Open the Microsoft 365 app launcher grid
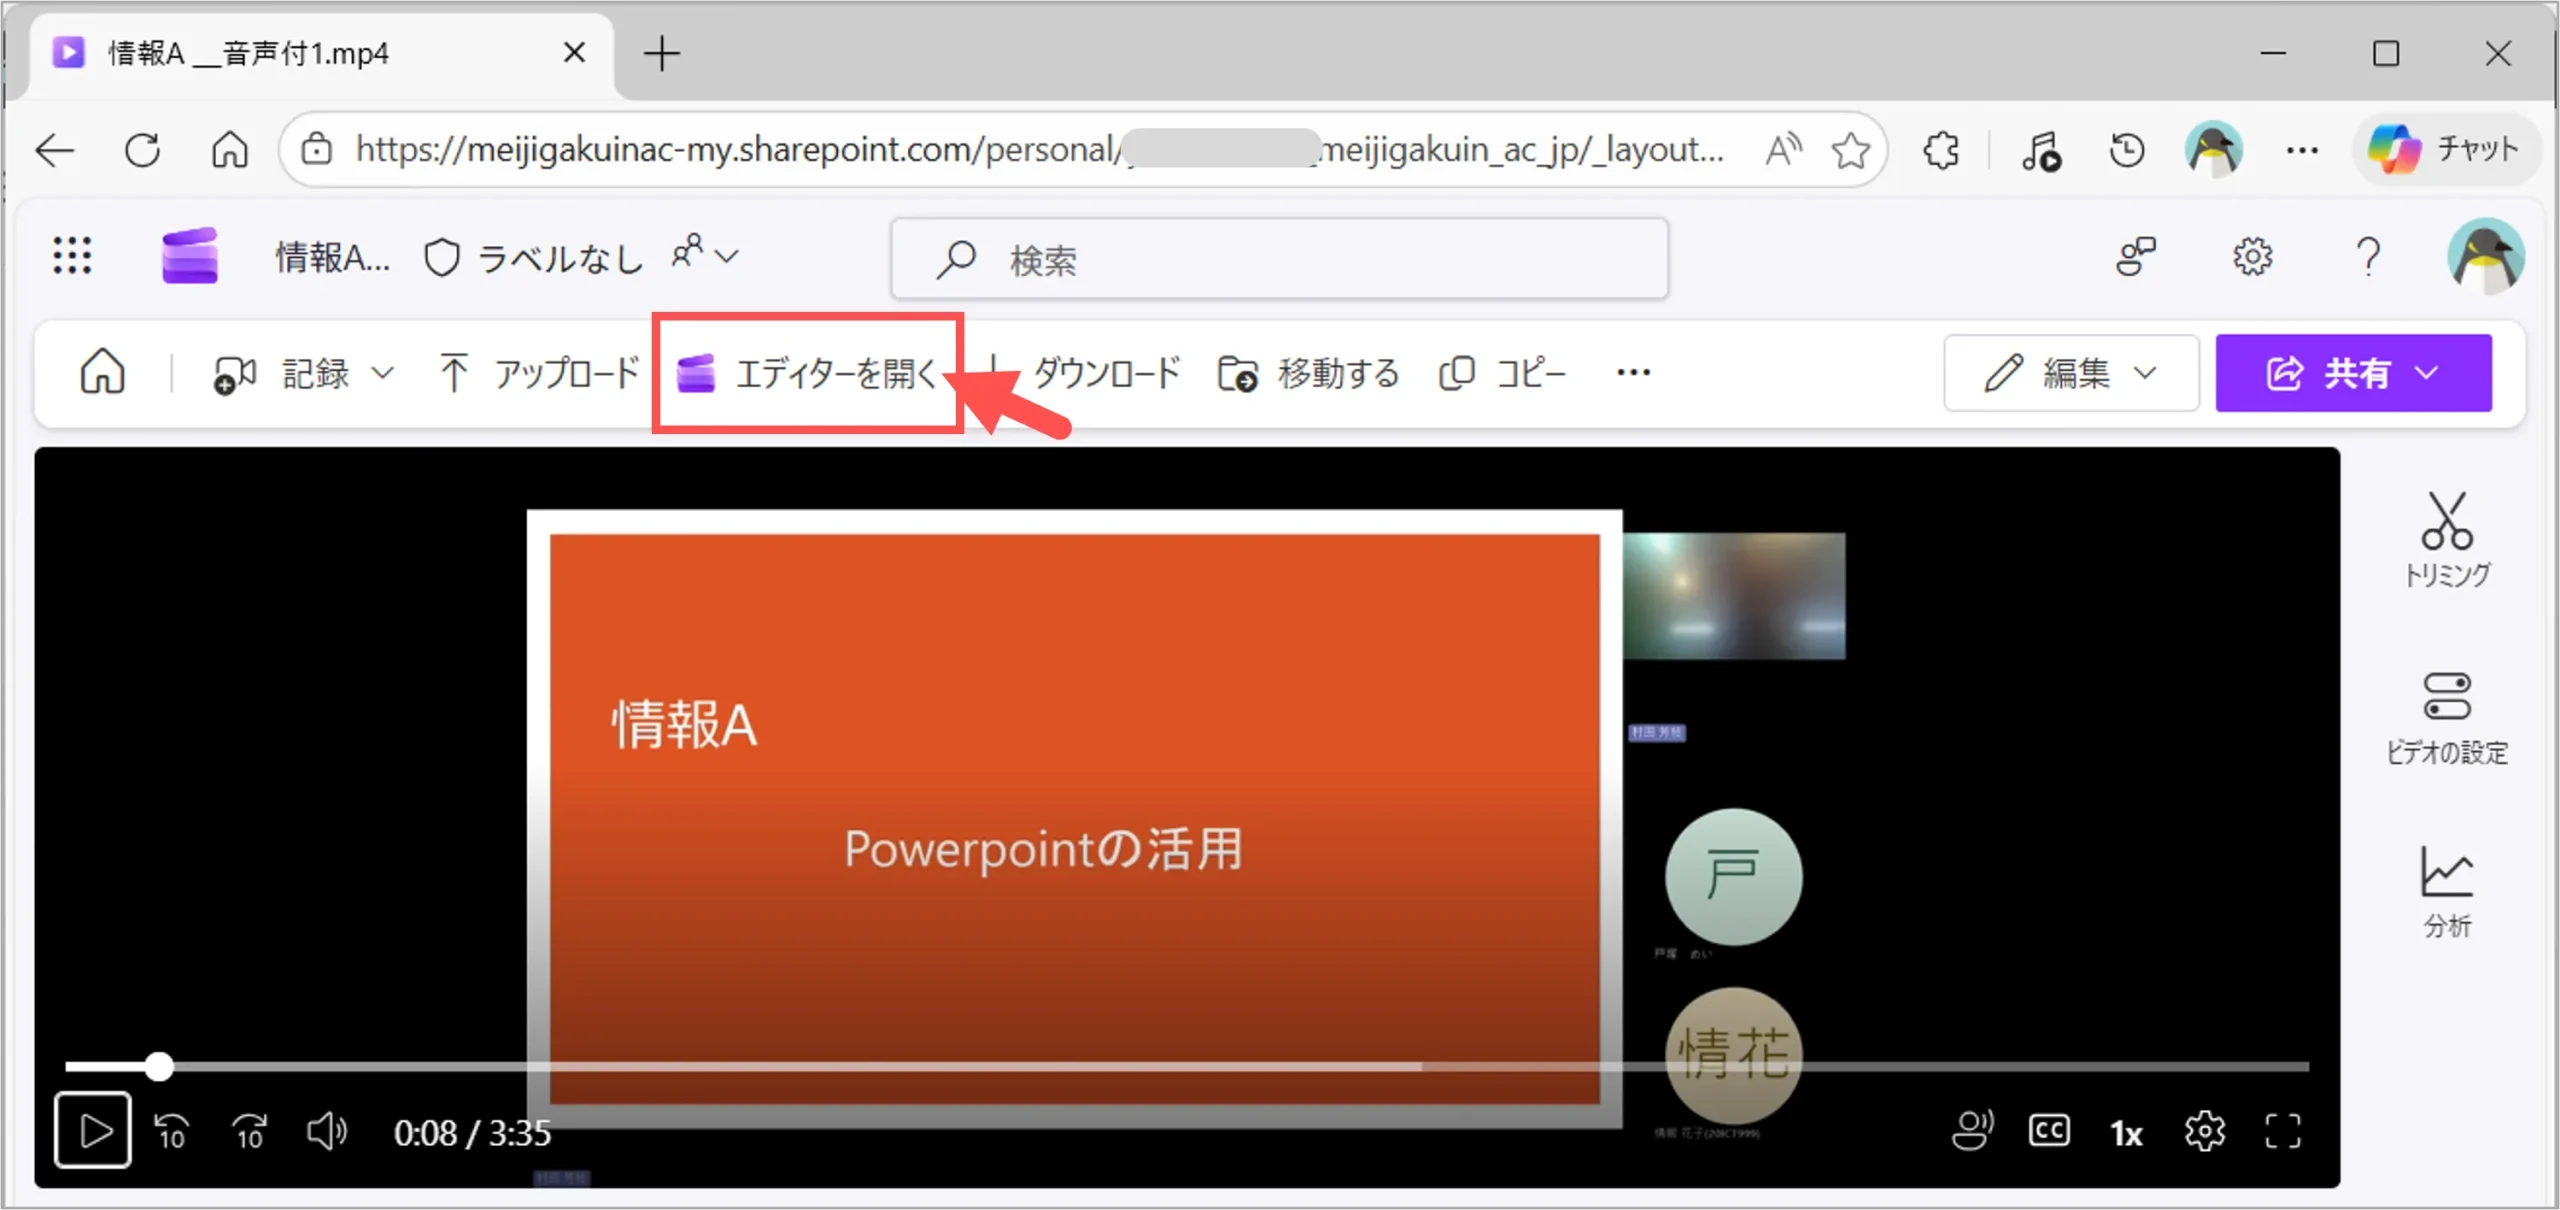The width and height of the screenshot is (2560, 1210). [x=72, y=256]
